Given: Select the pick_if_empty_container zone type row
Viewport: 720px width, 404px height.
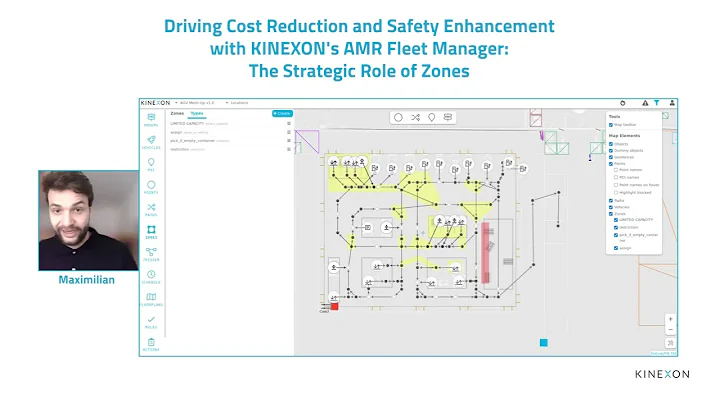Looking at the screenshot, I should pyautogui.click(x=230, y=140).
